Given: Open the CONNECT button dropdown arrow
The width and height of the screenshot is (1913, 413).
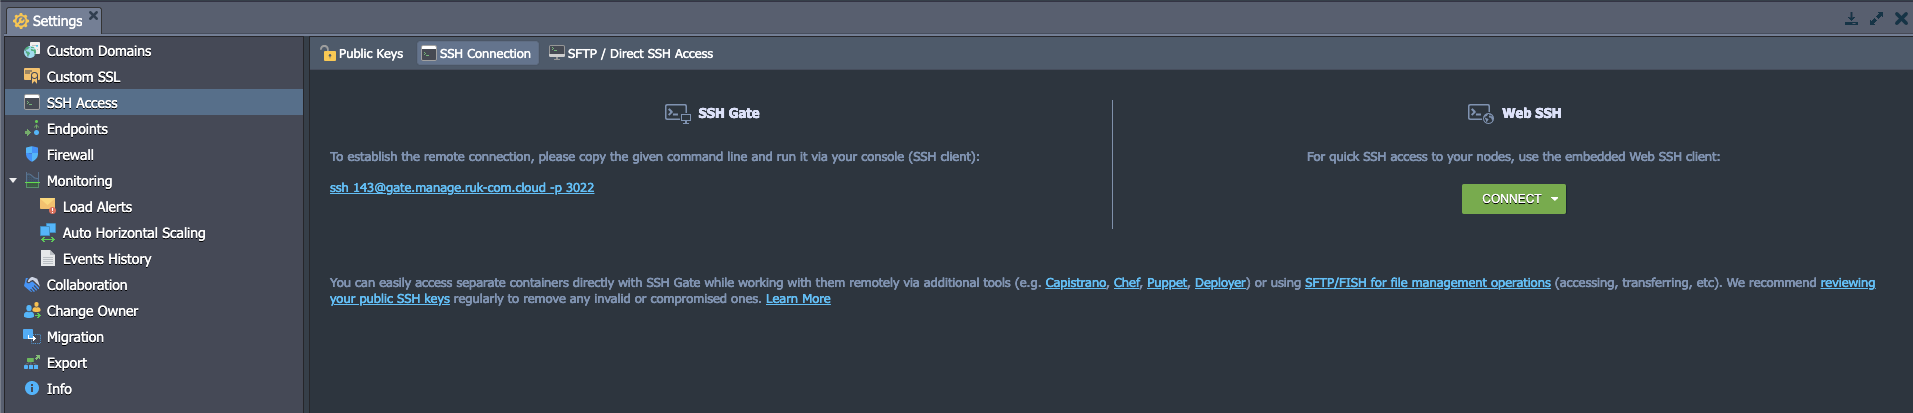Looking at the screenshot, I should coord(1554,199).
